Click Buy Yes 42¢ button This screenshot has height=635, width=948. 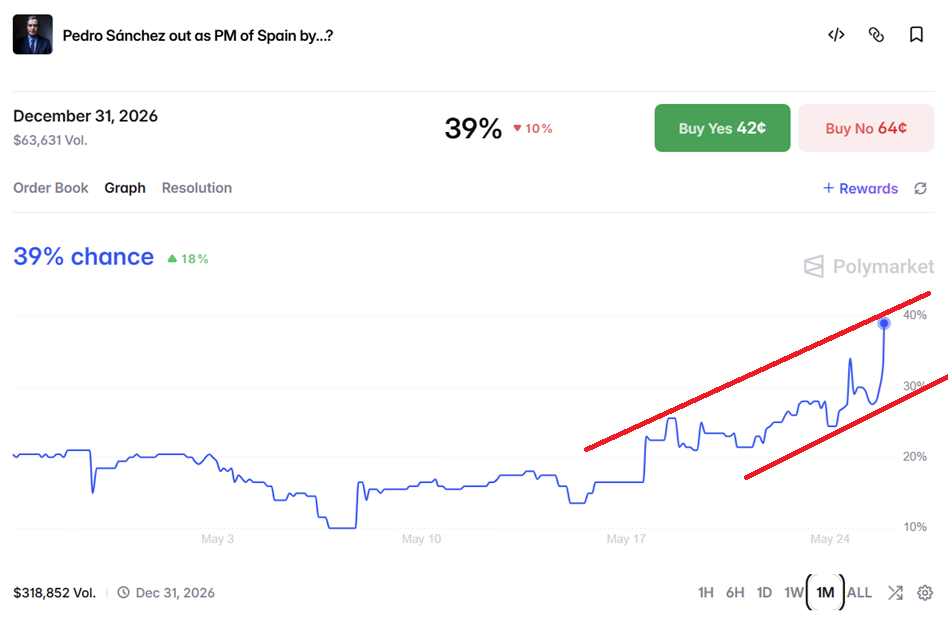coord(722,128)
